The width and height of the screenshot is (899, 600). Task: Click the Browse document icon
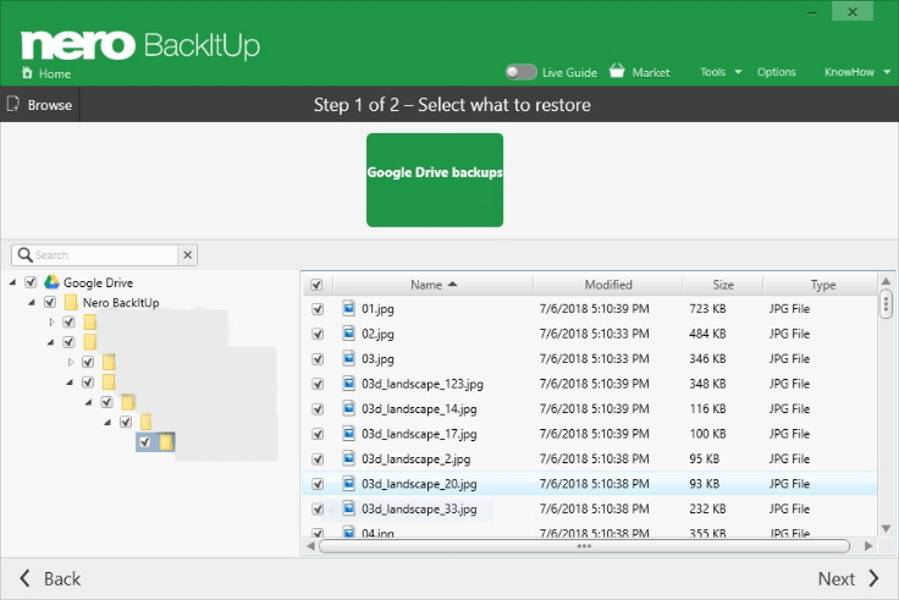pos(13,104)
